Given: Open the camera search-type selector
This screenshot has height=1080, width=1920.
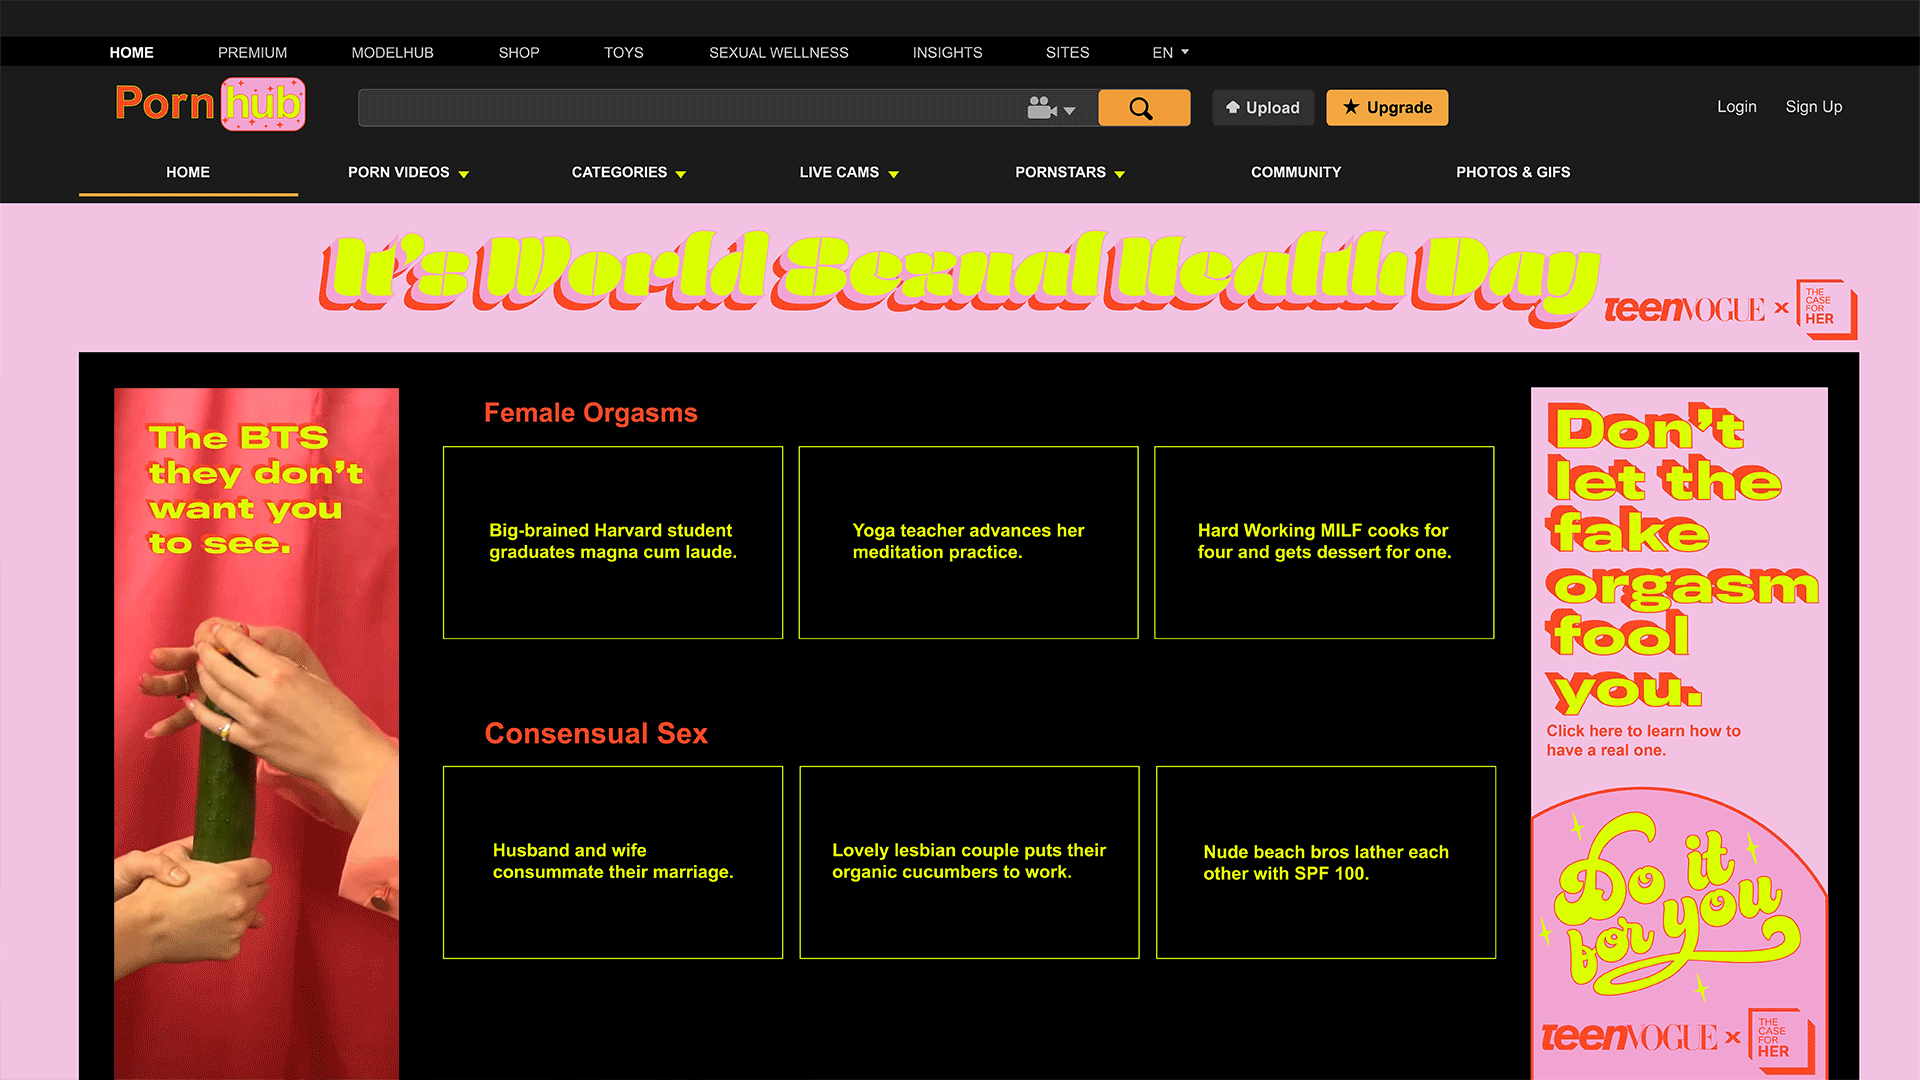Looking at the screenshot, I should 1051,108.
